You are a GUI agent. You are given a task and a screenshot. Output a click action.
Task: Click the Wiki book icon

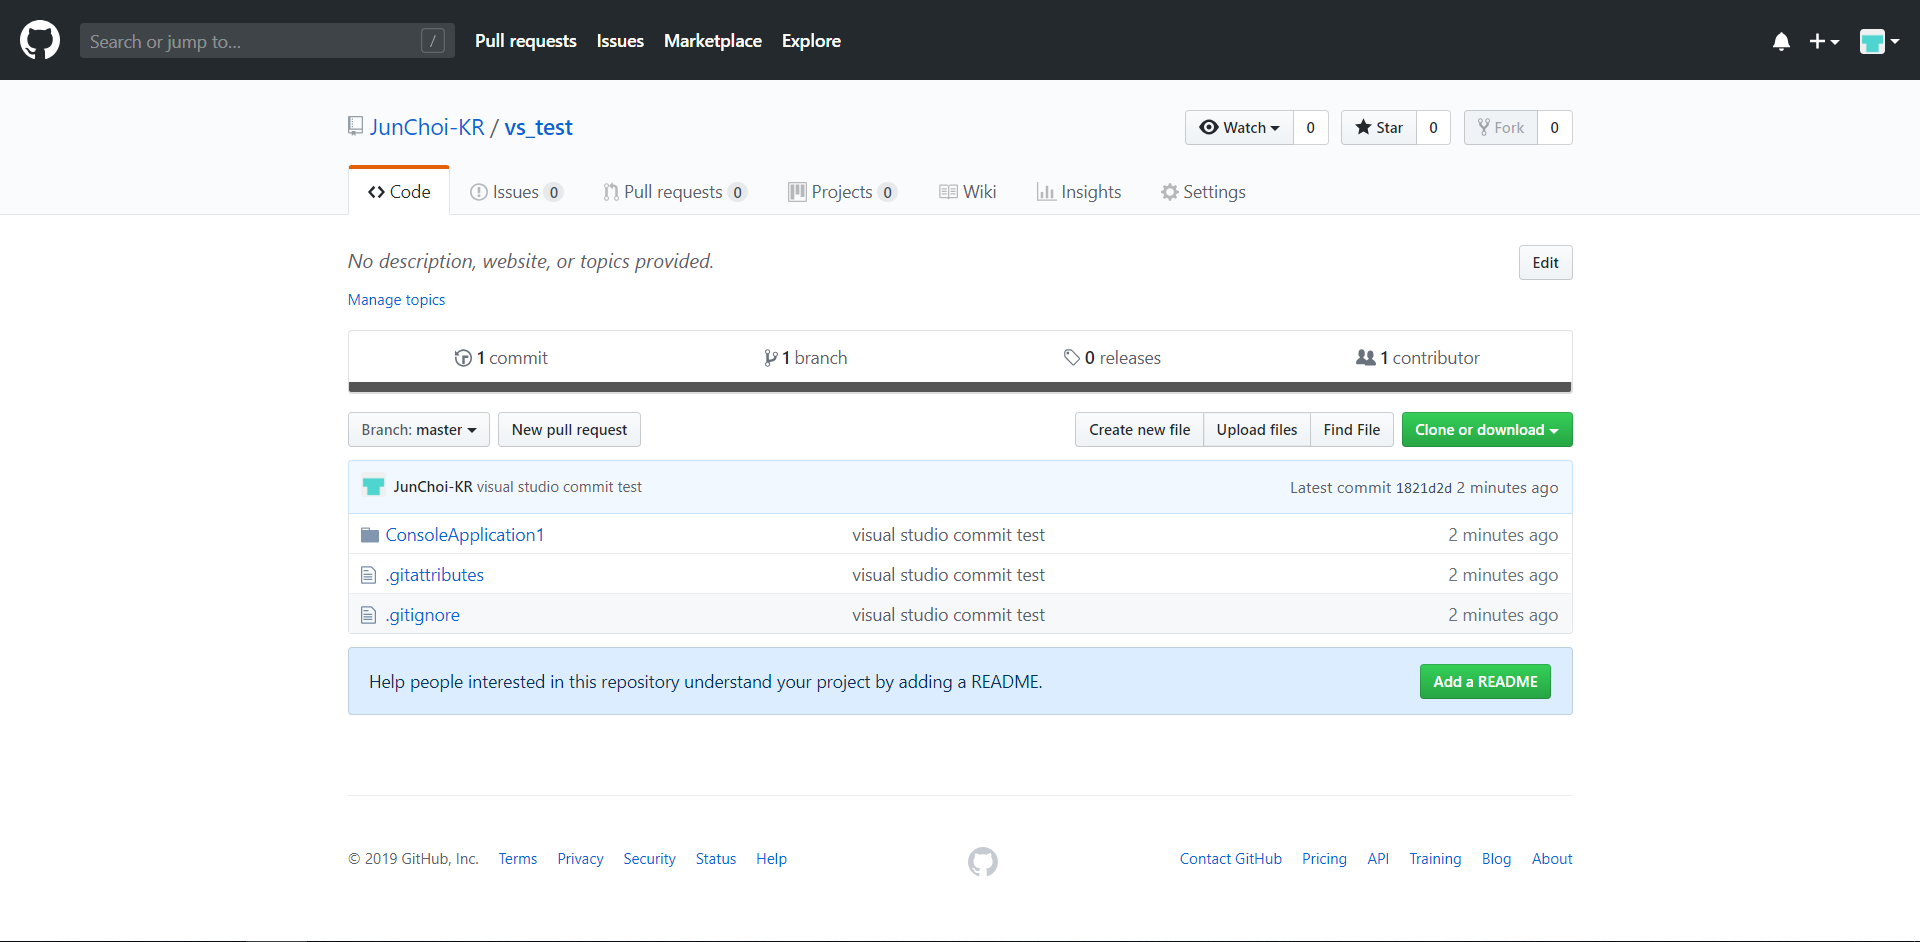(948, 192)
